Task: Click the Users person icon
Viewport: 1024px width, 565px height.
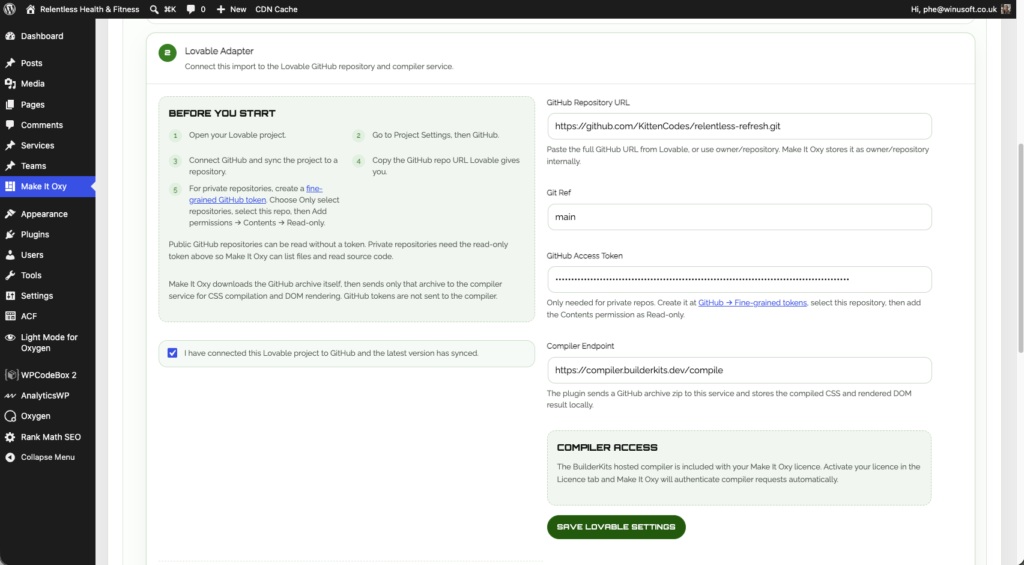Action: (x=10, y=255)
